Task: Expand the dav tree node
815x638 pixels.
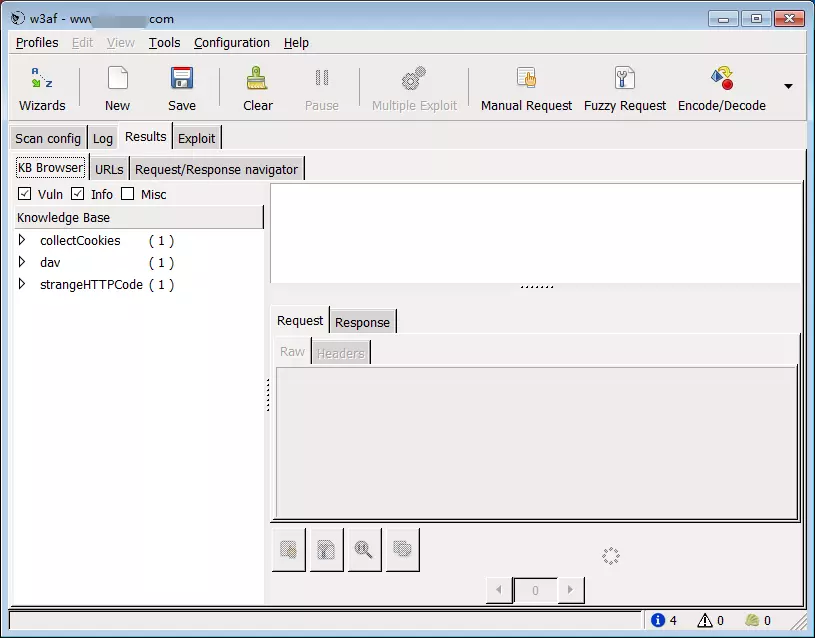Action: (22, 262)
